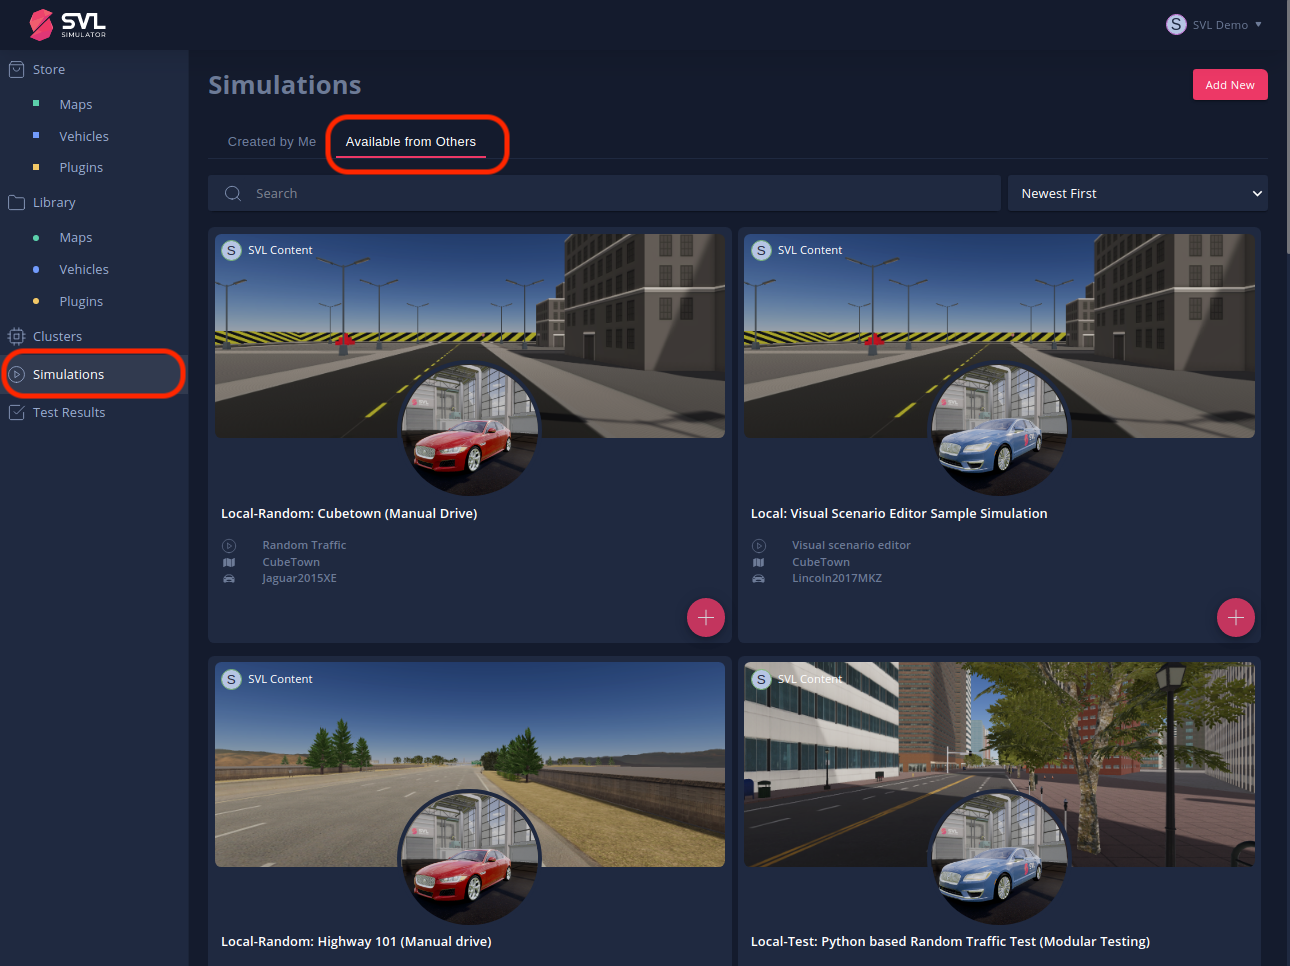The height and width of the screenshot is (966, 1290).
Task: Open Library Plugins page
Action: [x=81, y=302]
